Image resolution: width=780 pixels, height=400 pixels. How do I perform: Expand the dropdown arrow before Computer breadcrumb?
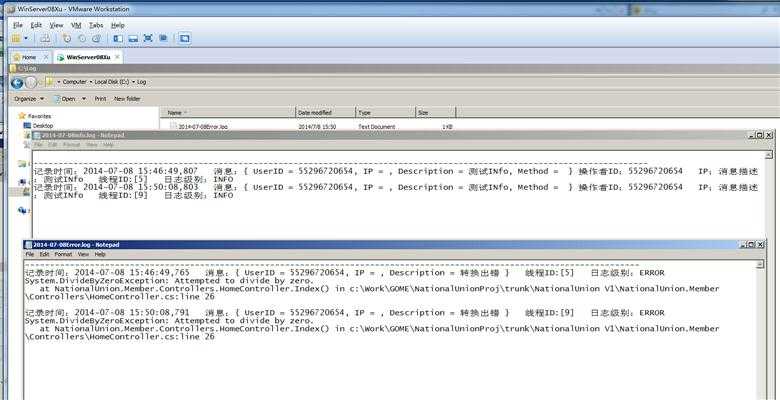(59, 82)
